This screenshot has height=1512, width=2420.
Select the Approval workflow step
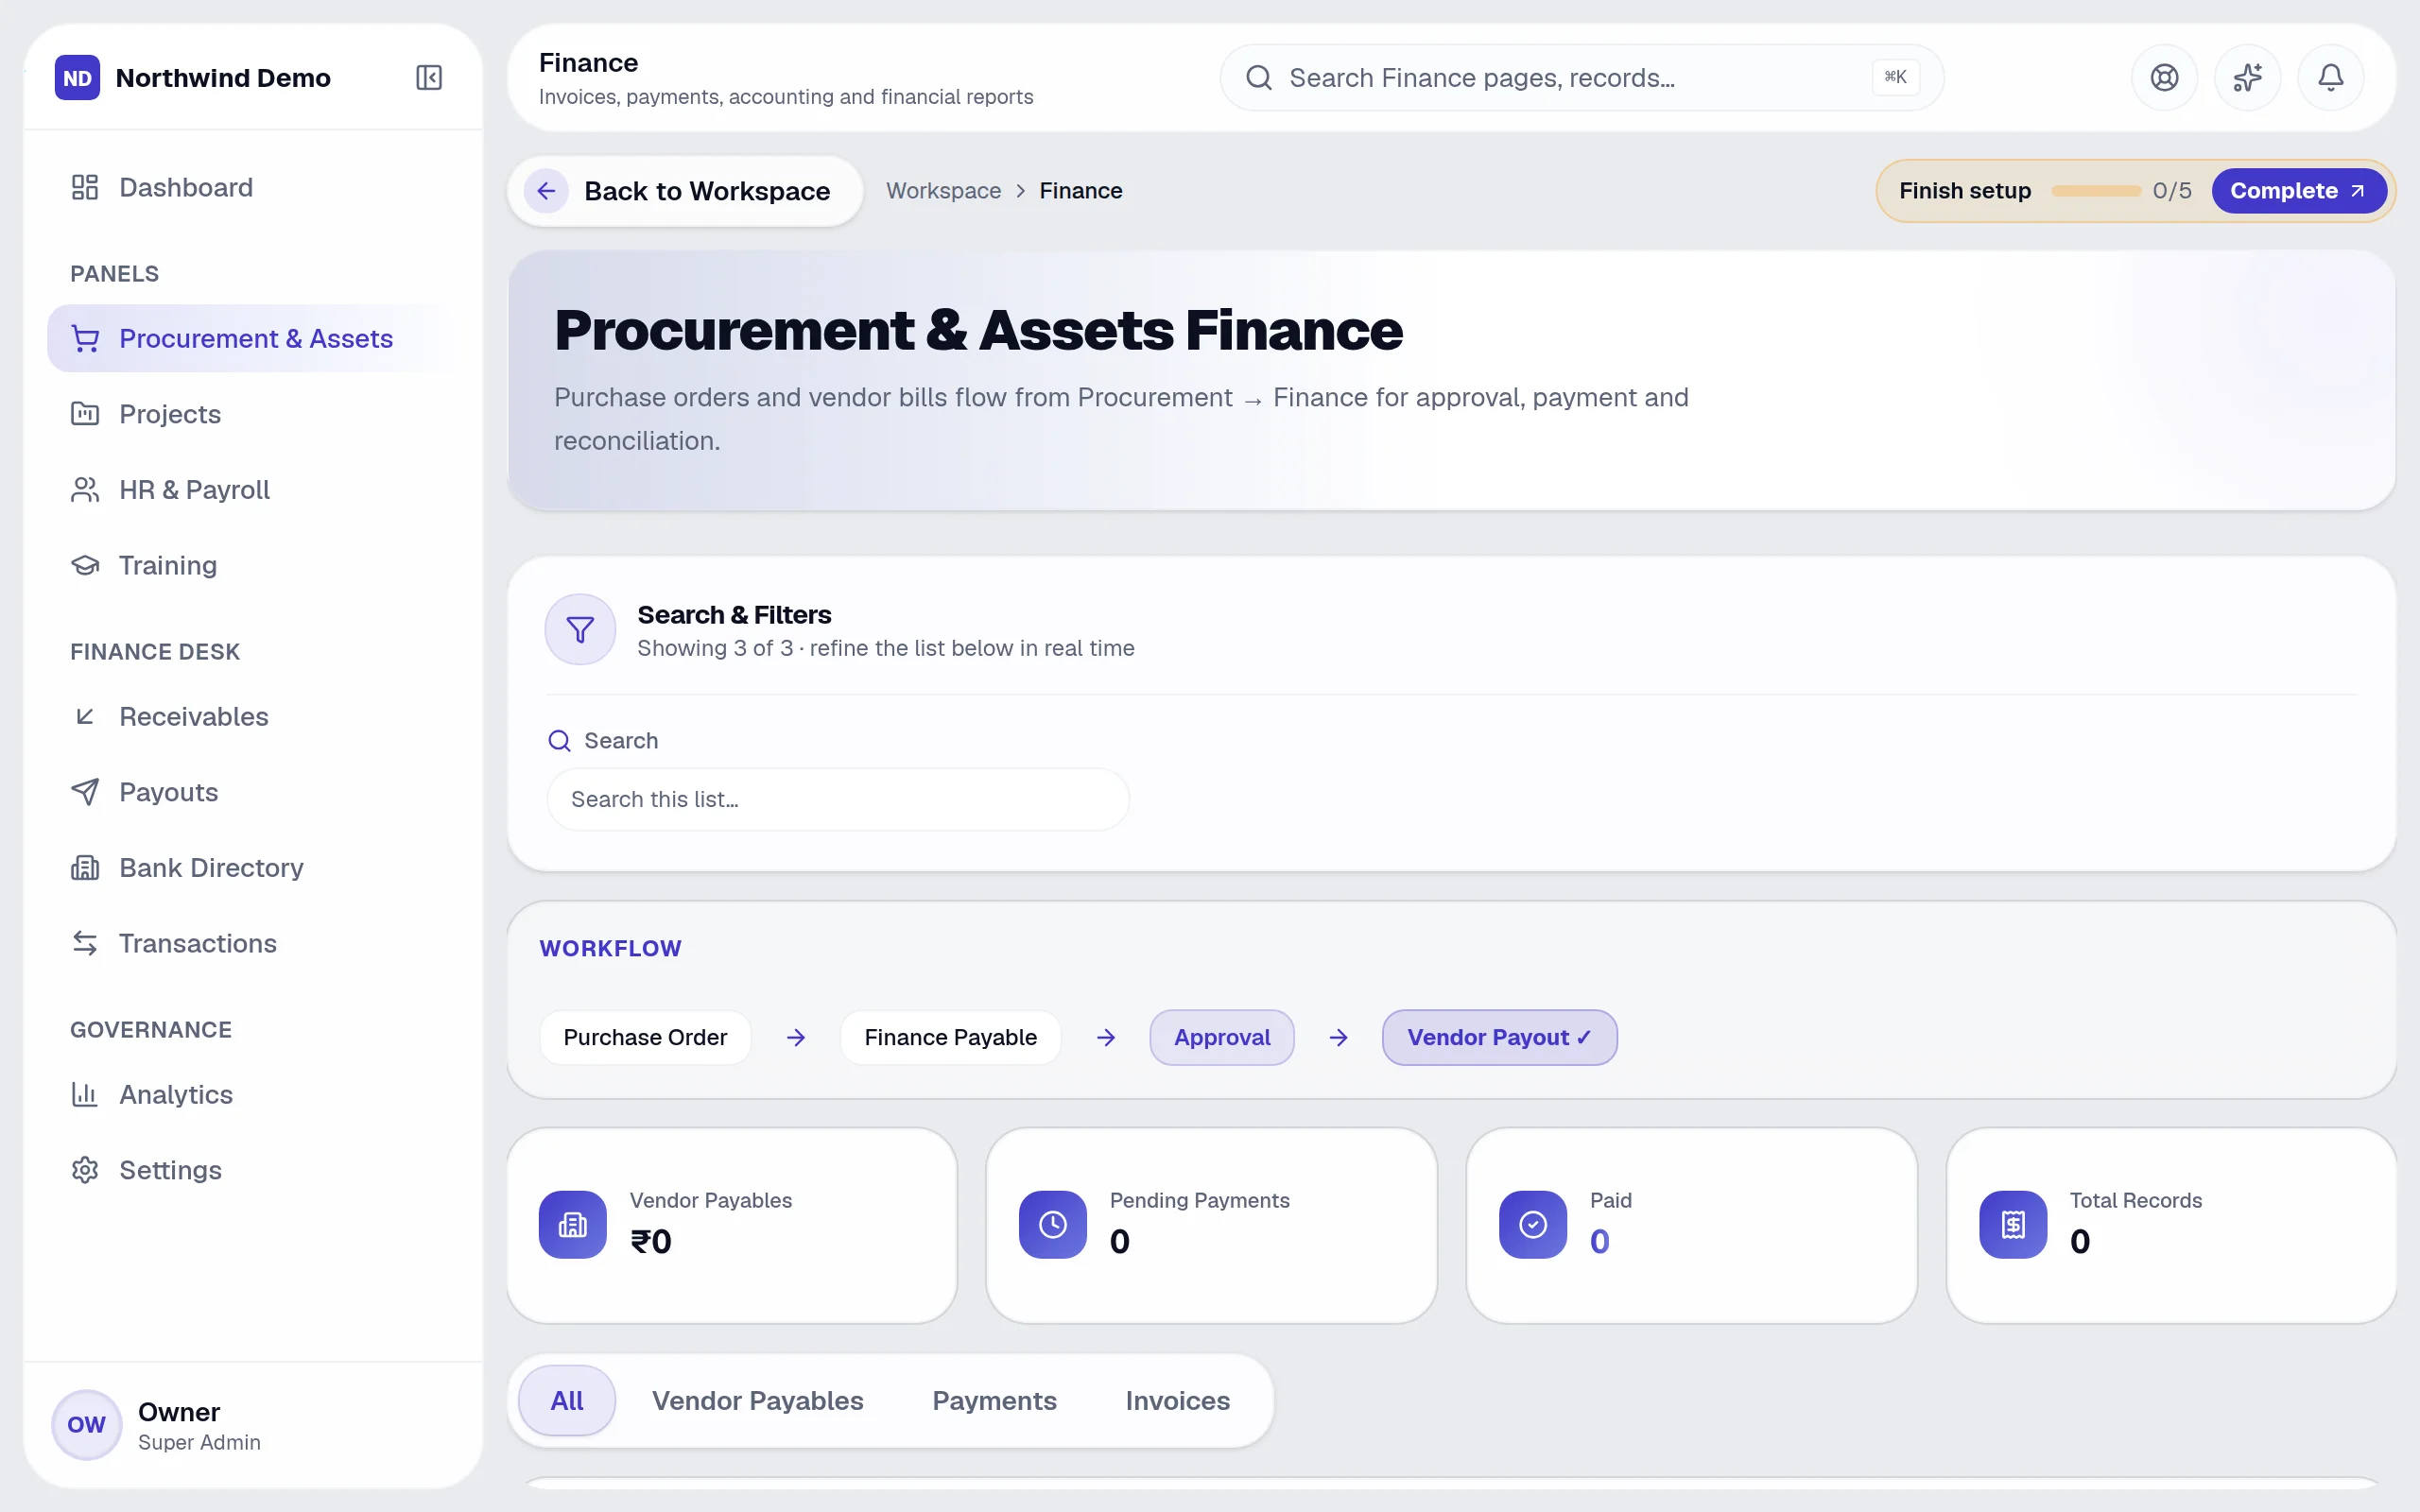click(1222, 1037)
